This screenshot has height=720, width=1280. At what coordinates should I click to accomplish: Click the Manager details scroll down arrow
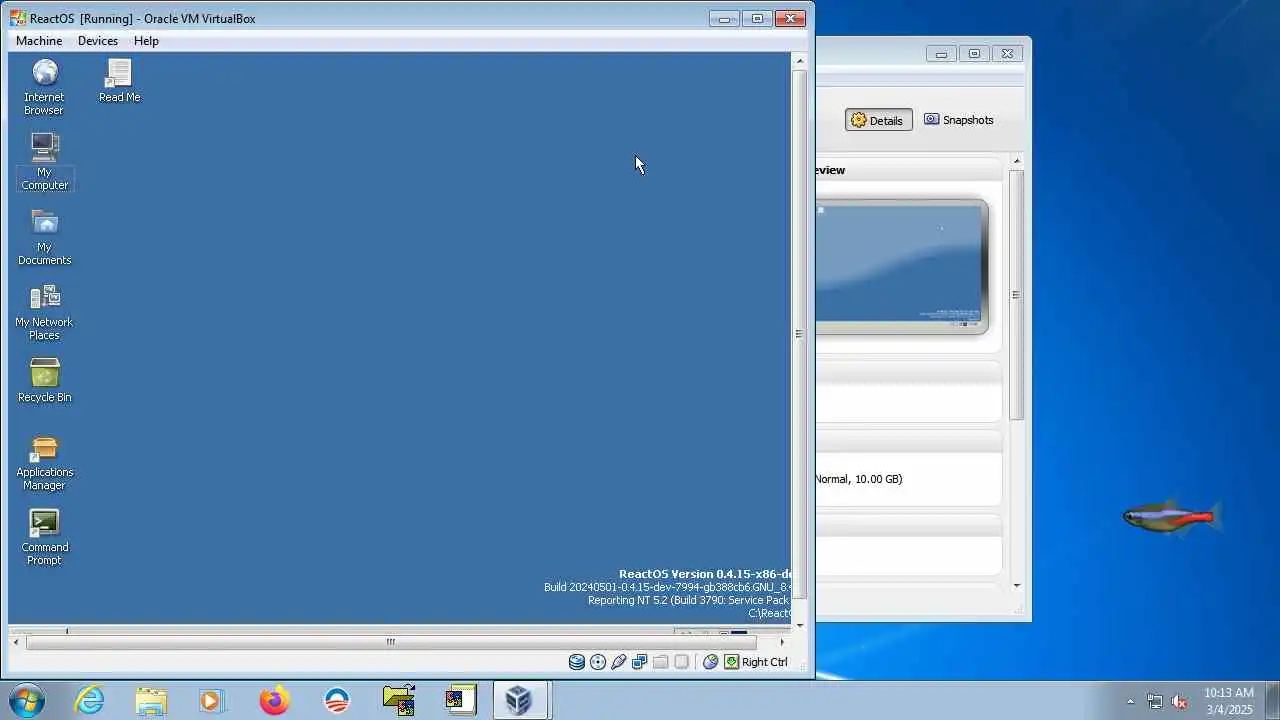pos(1016,586)
